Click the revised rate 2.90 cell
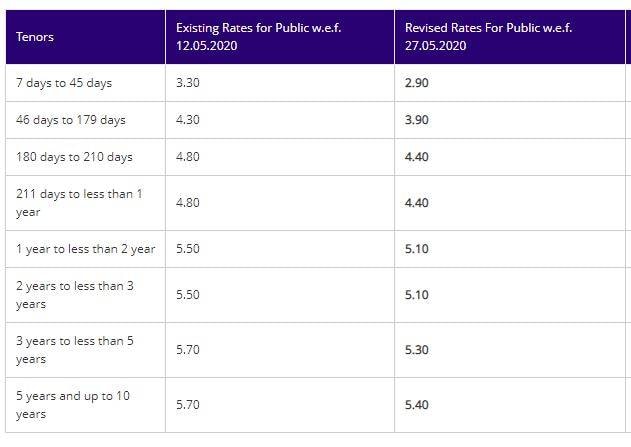Image resolution: width=631 pixels, height=447 pixels. [417, 83]
